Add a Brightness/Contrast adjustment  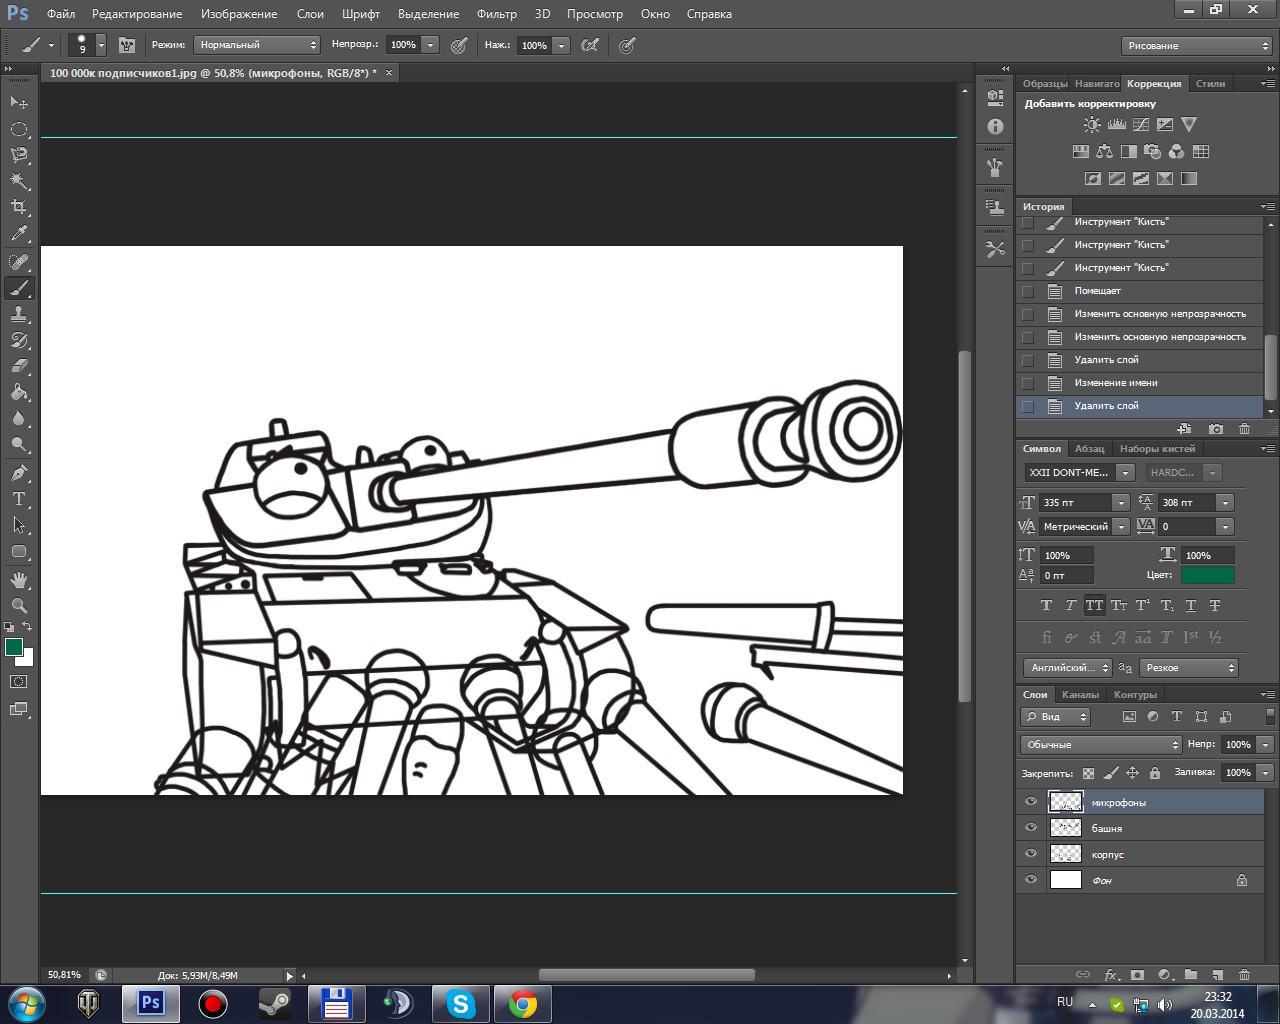coord(1092,125)
